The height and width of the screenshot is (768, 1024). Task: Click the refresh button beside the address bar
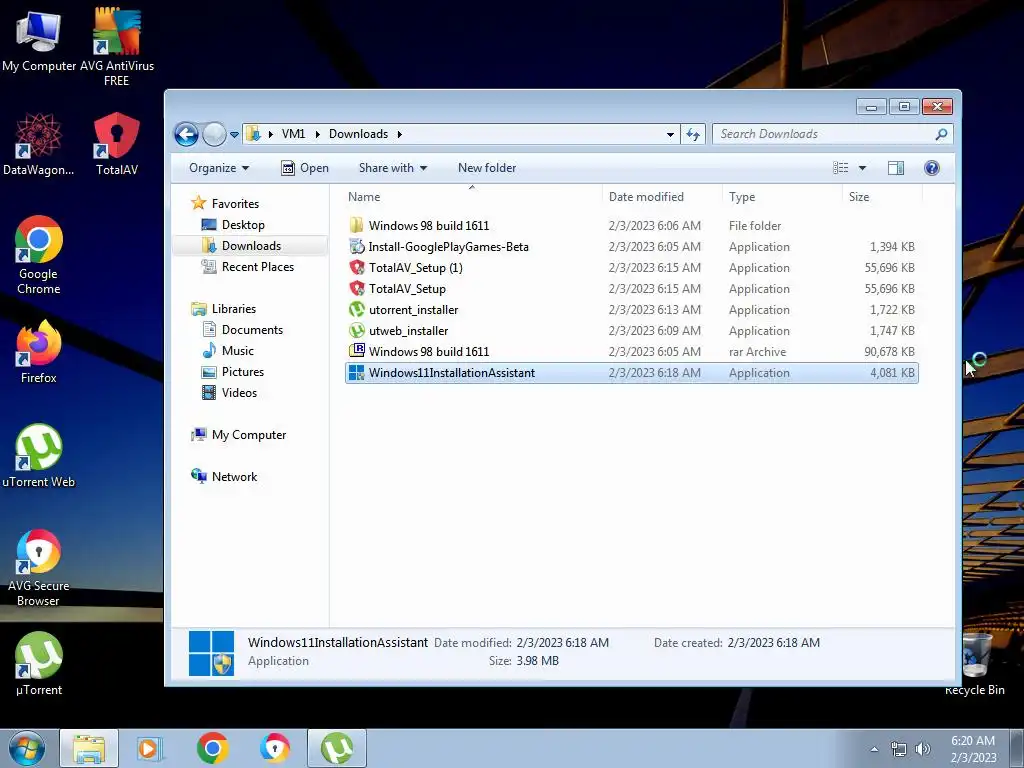click(x=692, y=135)
